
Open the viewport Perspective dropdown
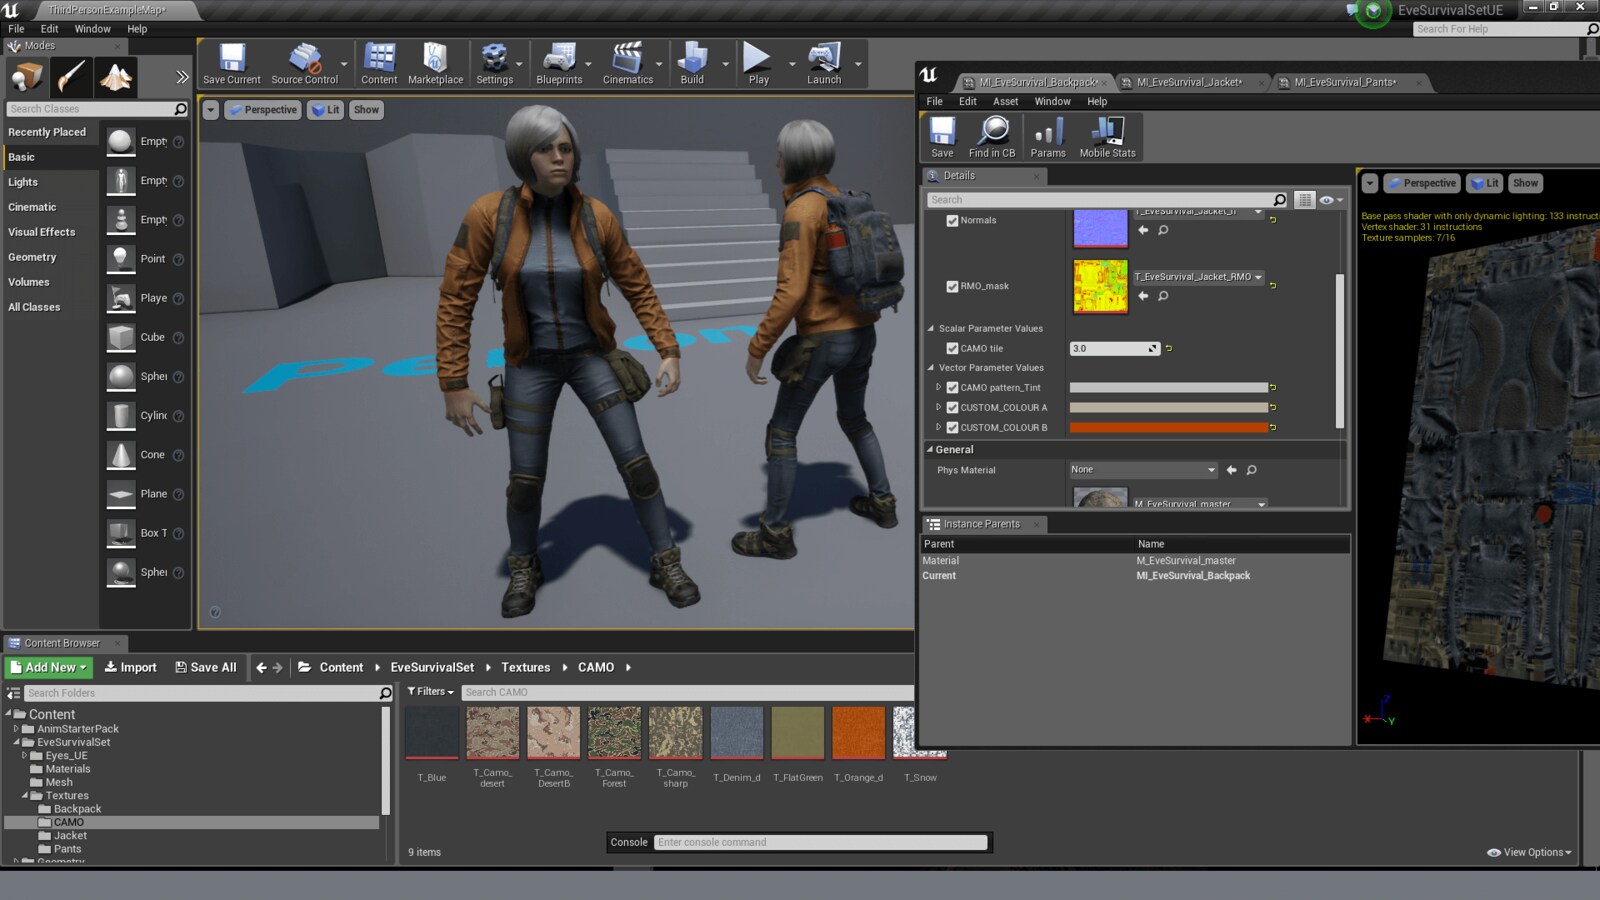[x=263, y=110]
